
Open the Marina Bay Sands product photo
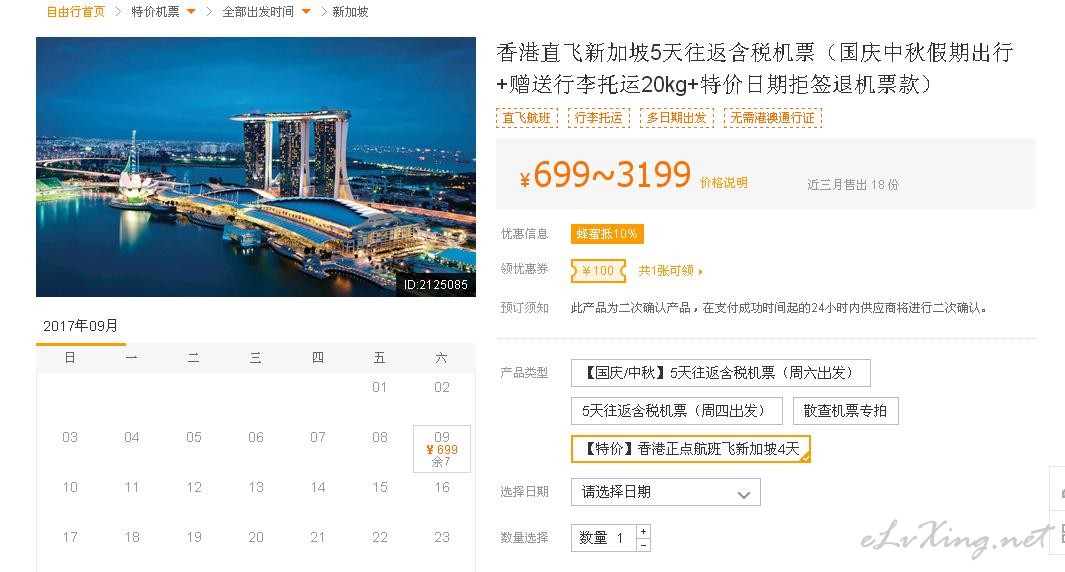[x=255, y=166]
